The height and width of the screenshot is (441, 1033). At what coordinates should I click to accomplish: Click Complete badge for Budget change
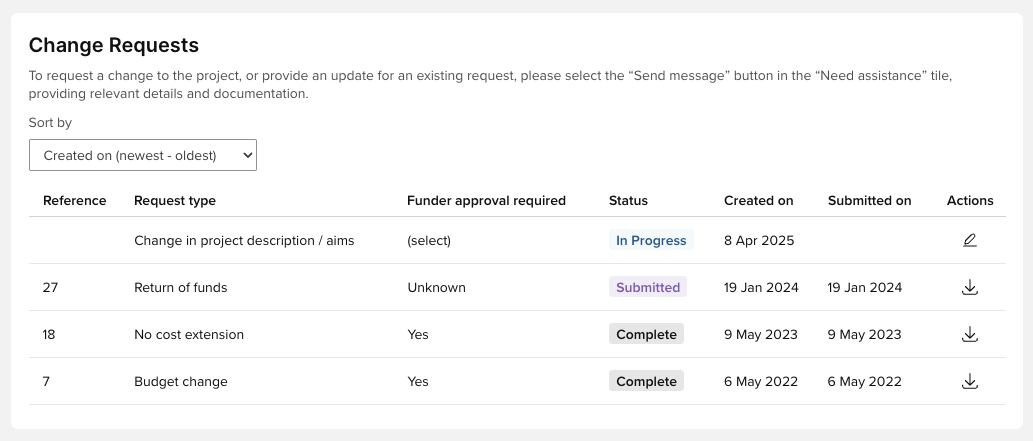tap(646, 381)
